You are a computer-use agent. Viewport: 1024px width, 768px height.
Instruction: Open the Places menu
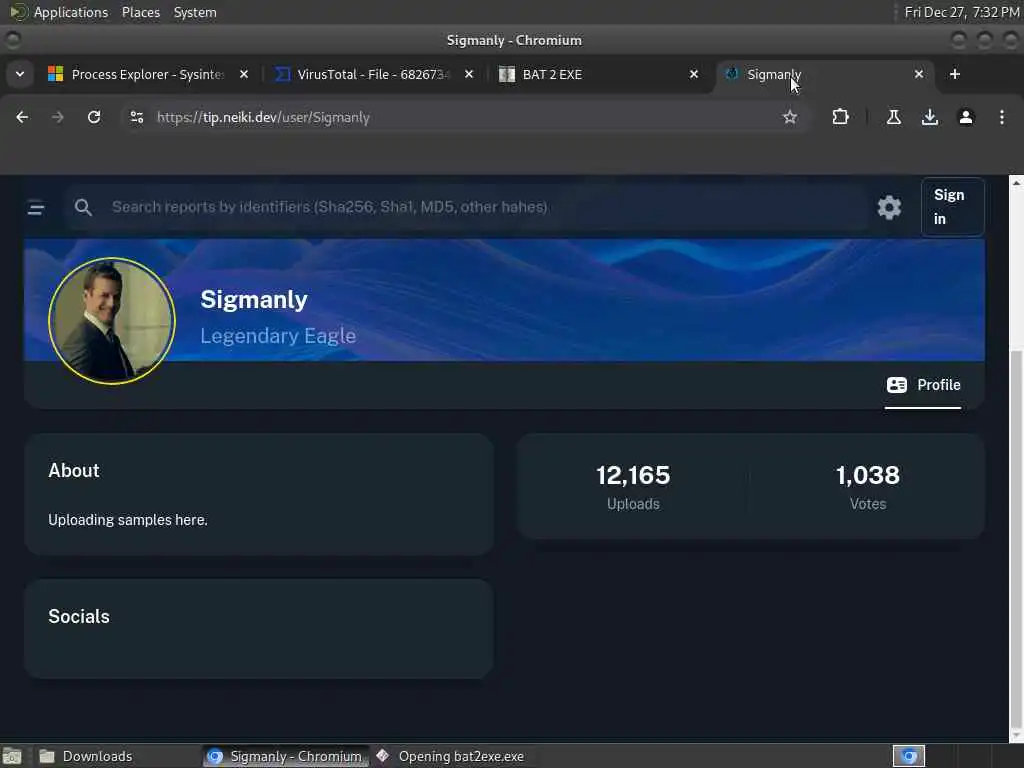pos(140,12)
